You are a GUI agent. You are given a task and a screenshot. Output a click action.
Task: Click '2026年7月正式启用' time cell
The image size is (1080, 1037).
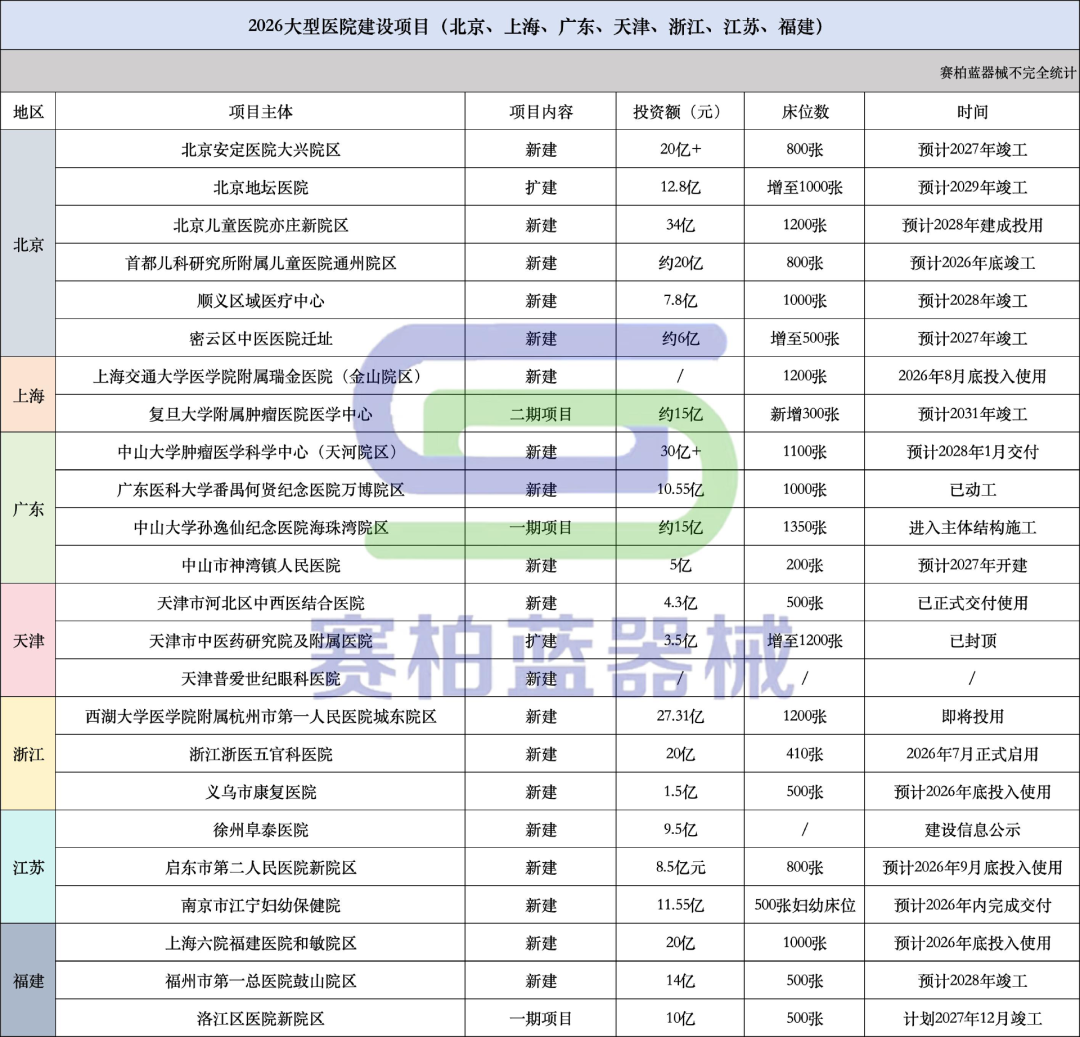click(x=972, y=754)
